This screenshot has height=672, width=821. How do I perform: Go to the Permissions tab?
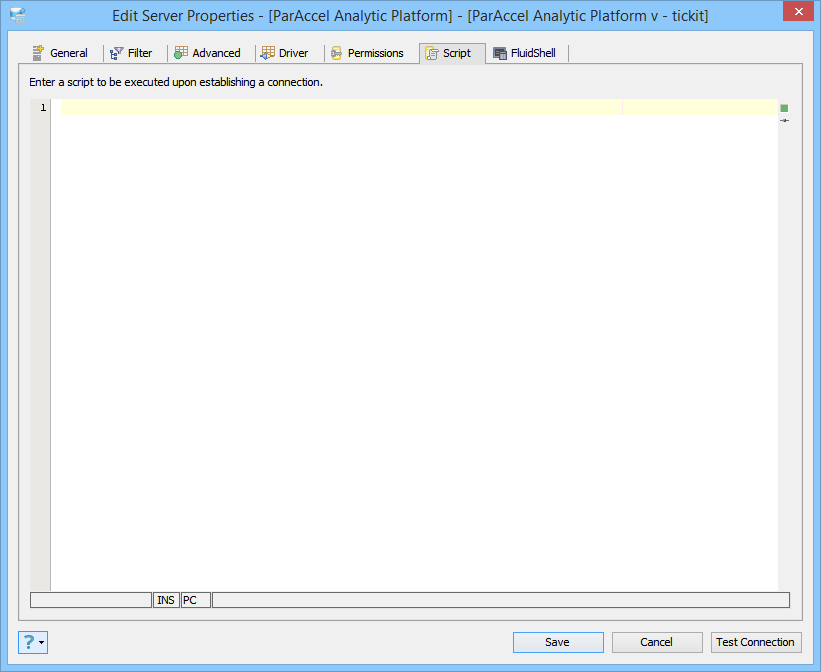[x=368, y=53]
